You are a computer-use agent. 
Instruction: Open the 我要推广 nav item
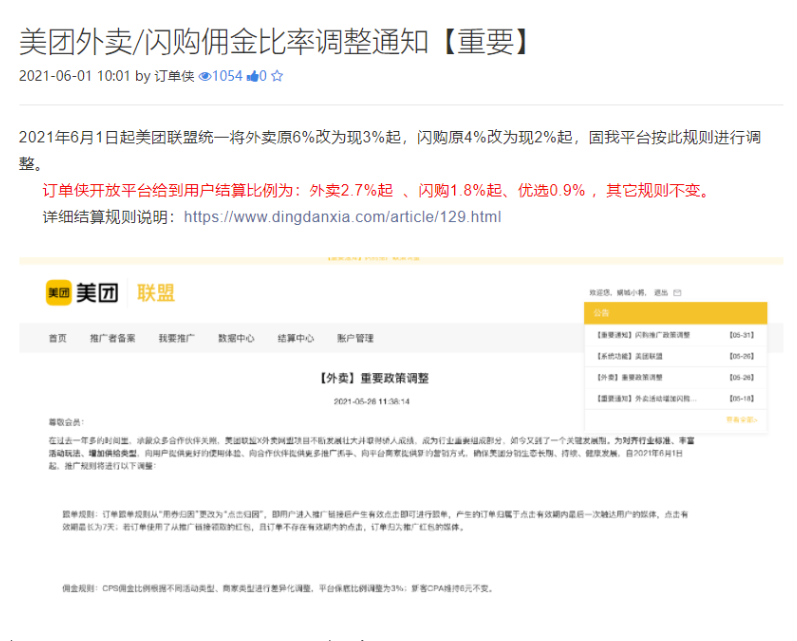tap(176, 338)
